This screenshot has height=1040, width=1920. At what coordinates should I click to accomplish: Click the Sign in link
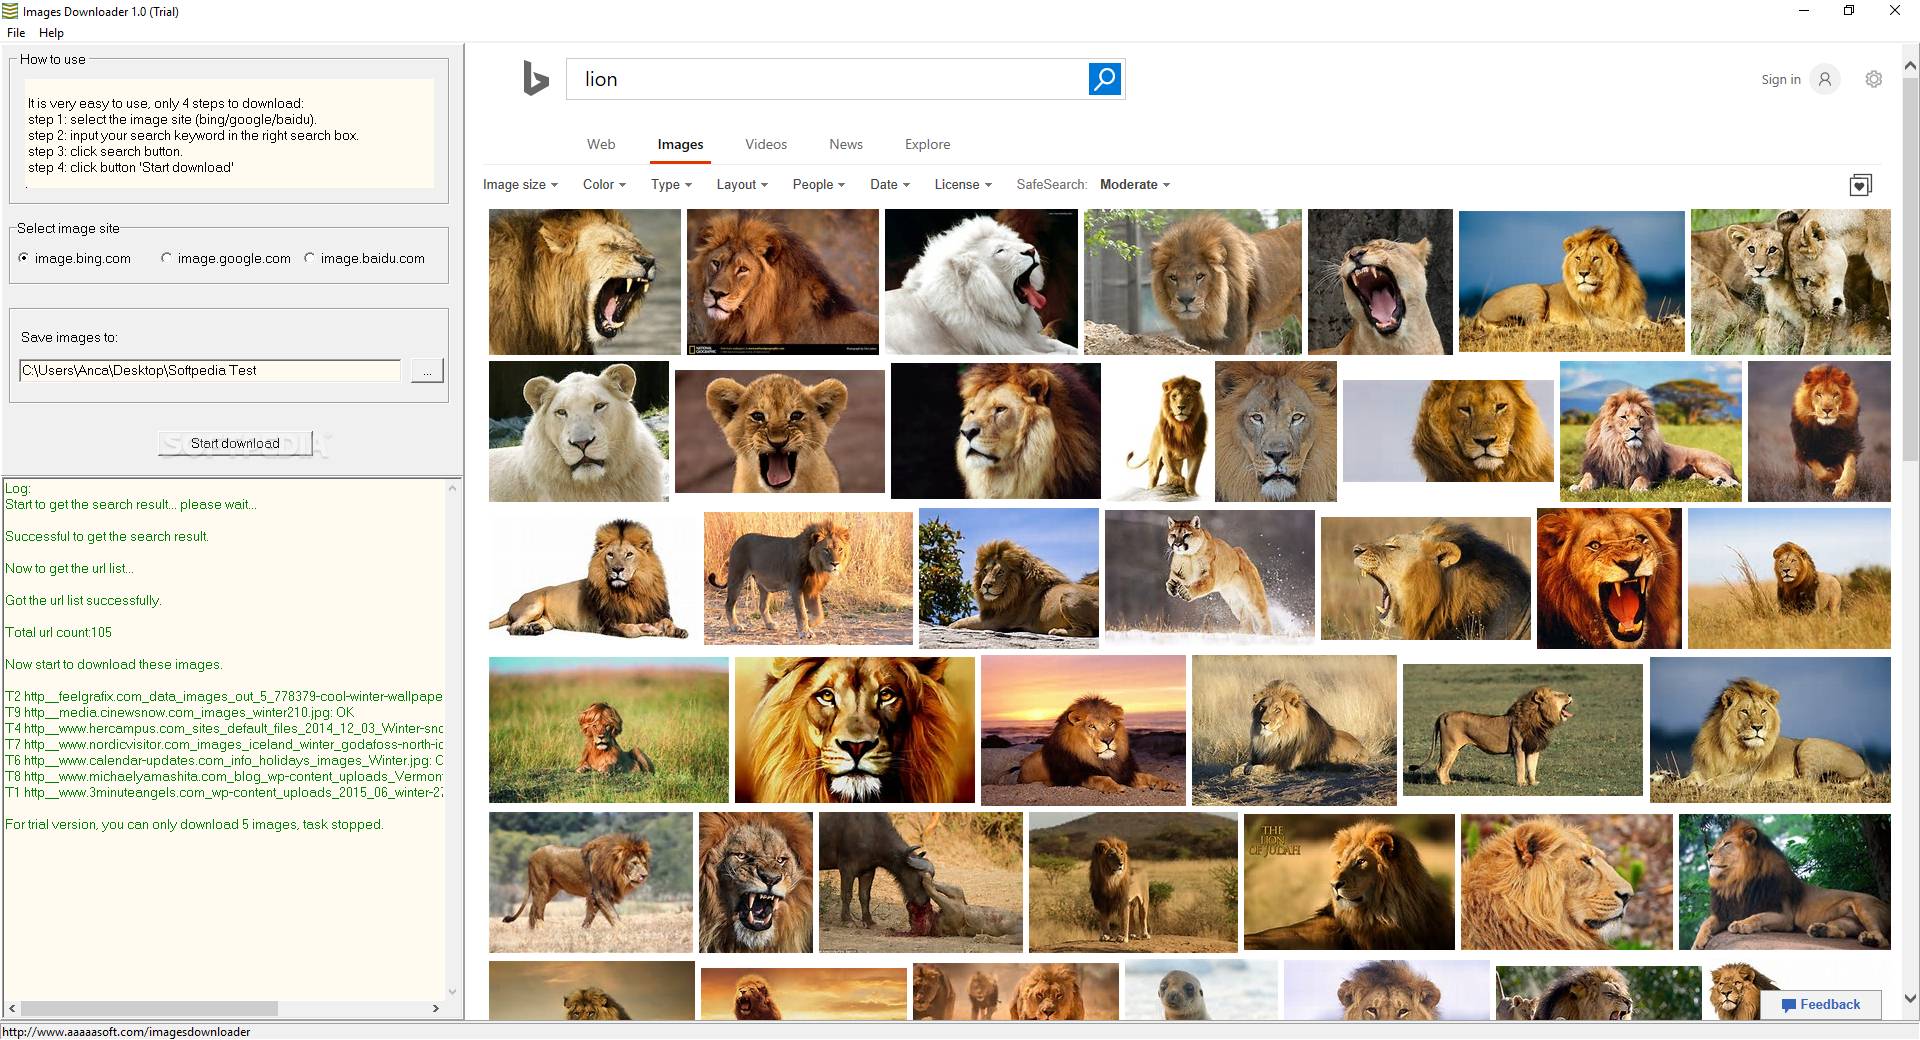[1781, 80]
